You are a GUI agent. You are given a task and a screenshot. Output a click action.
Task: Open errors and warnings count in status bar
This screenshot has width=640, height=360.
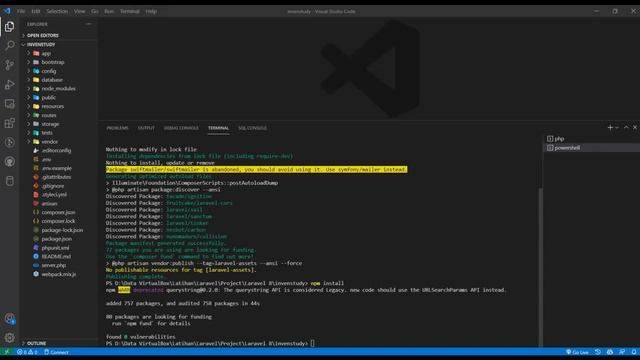27,352
